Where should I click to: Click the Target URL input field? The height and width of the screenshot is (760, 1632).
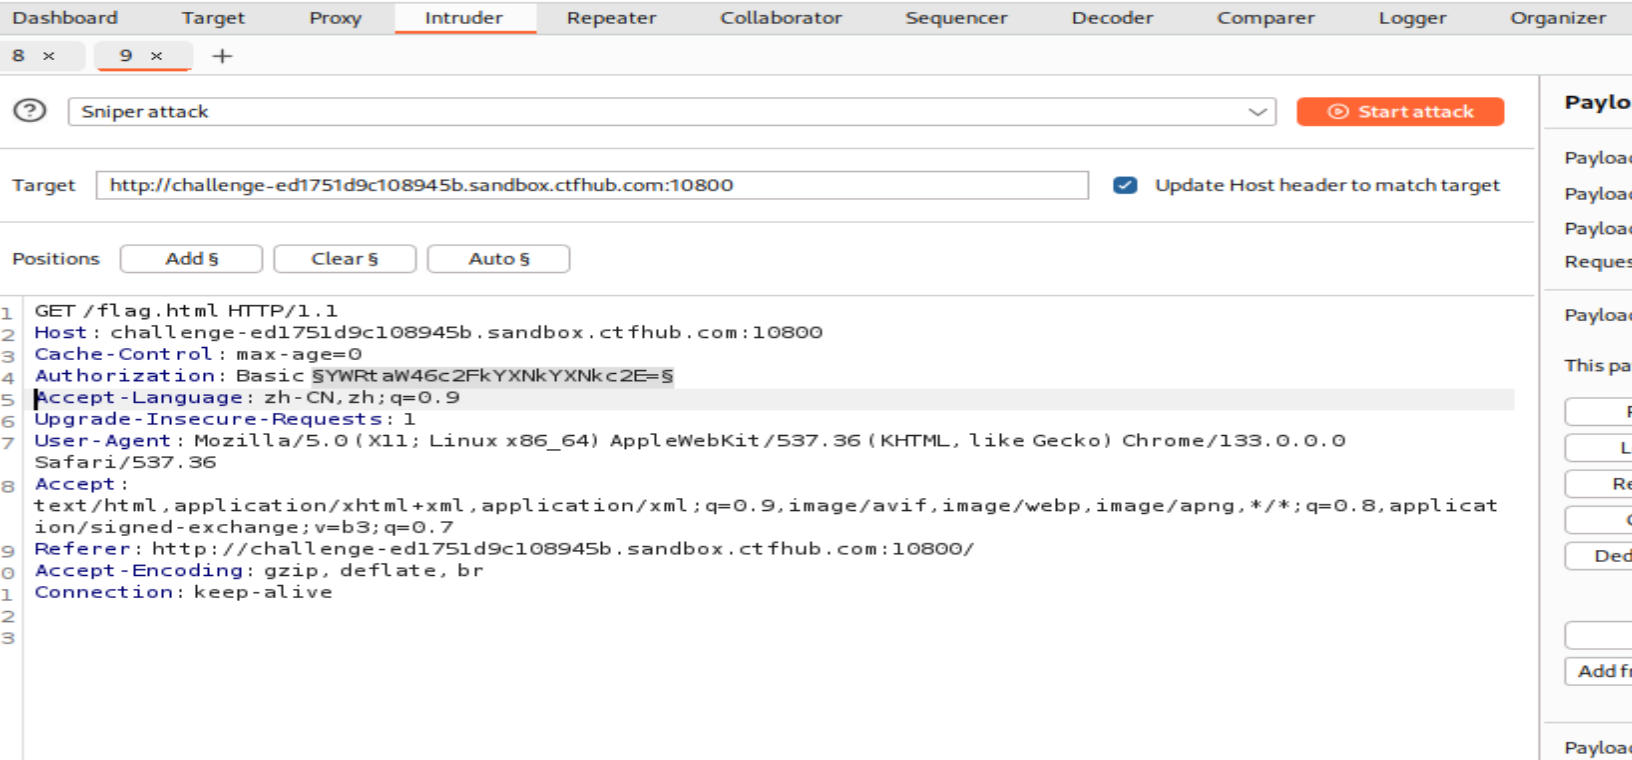pyautogui.click(x=591, y=185)
